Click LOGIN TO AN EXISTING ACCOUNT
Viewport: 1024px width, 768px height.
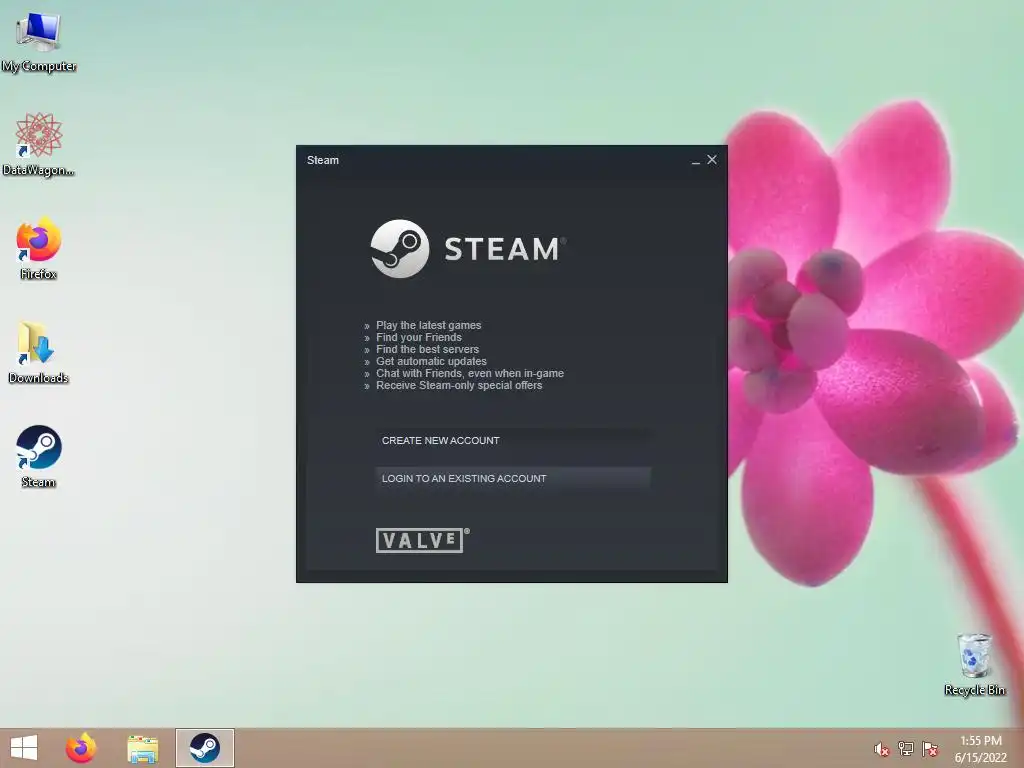point(513,478)
